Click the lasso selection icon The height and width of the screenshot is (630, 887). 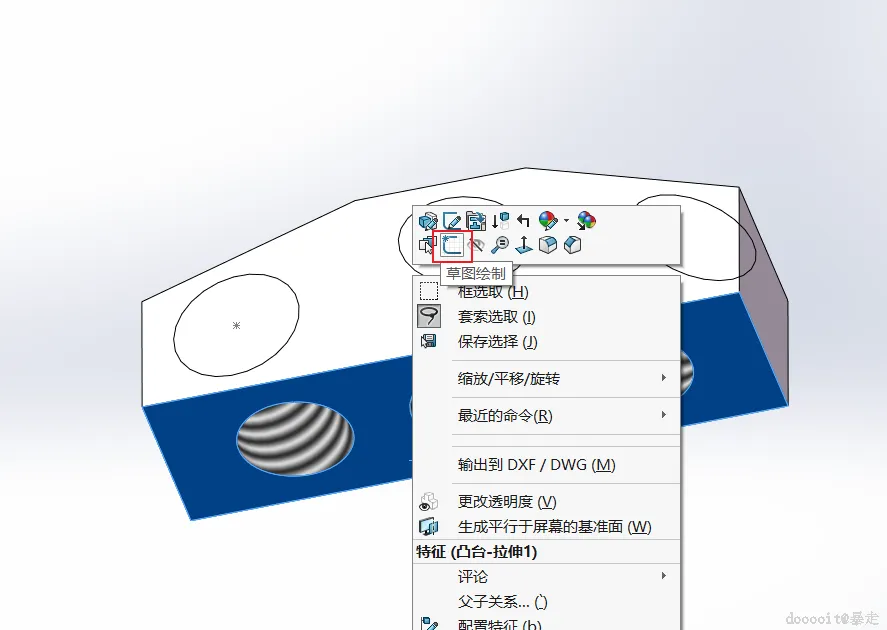[x=429, y=316]
